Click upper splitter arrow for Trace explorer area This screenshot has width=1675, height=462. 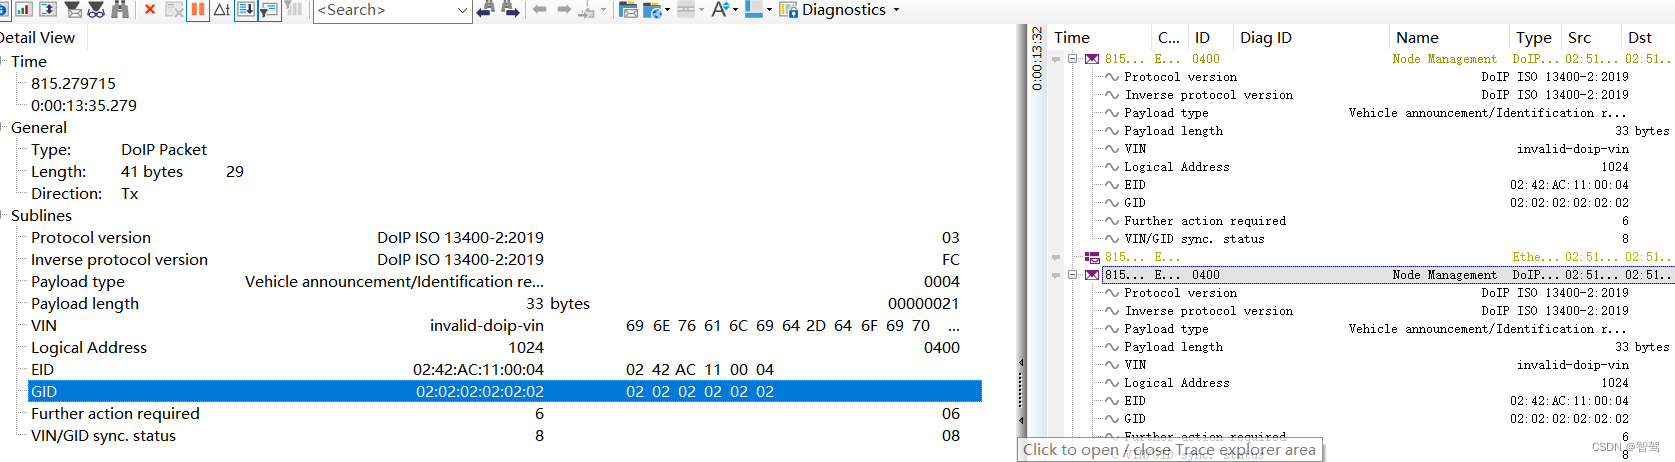tap(1021, 362)
